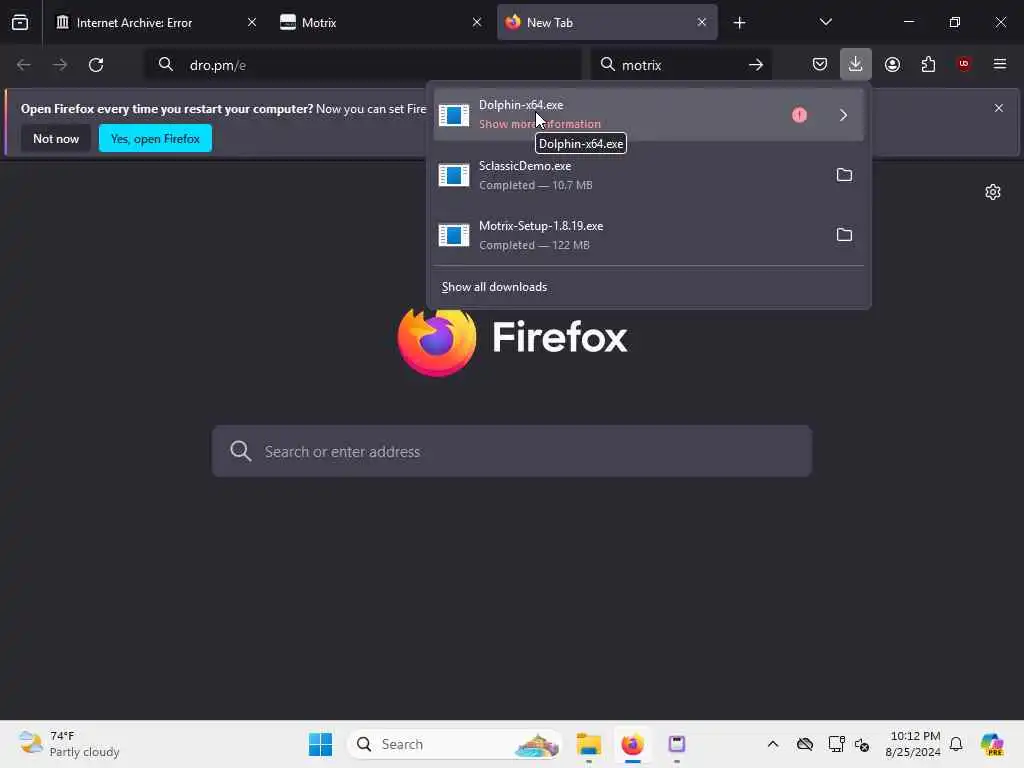Go forward one page
Screen dimensions: 1024x768
[59, 65]
